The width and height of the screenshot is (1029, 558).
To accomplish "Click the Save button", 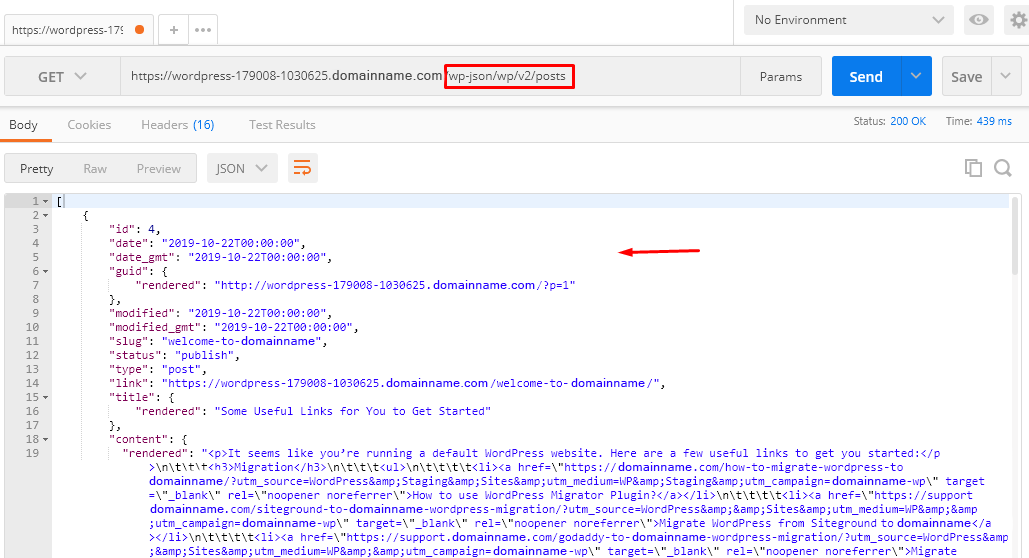I will point(967,76).
